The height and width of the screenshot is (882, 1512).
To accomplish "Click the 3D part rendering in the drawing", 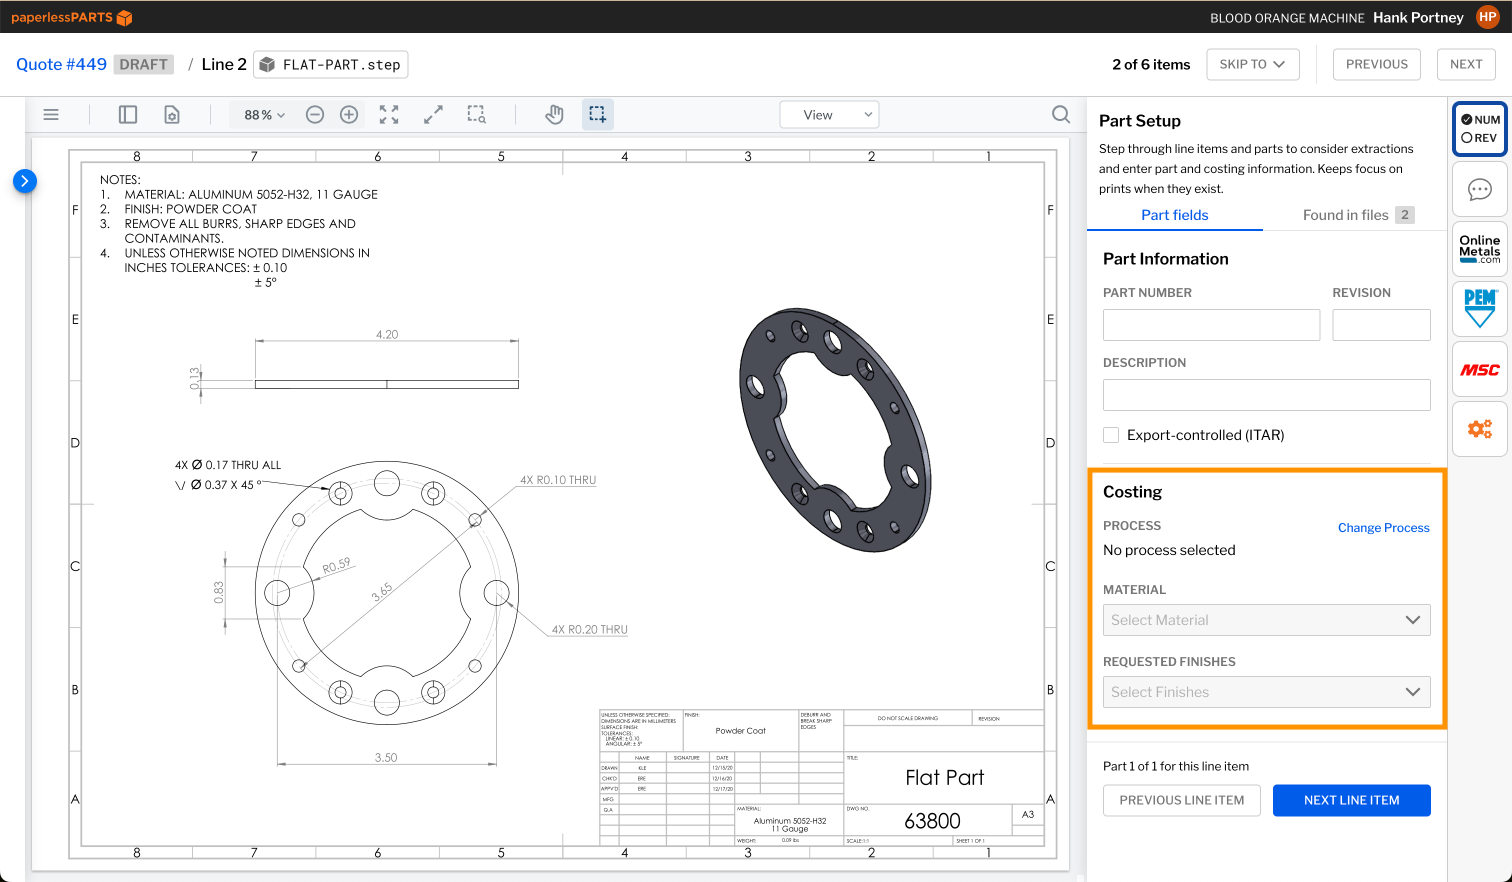I will [x=835, y=429].
